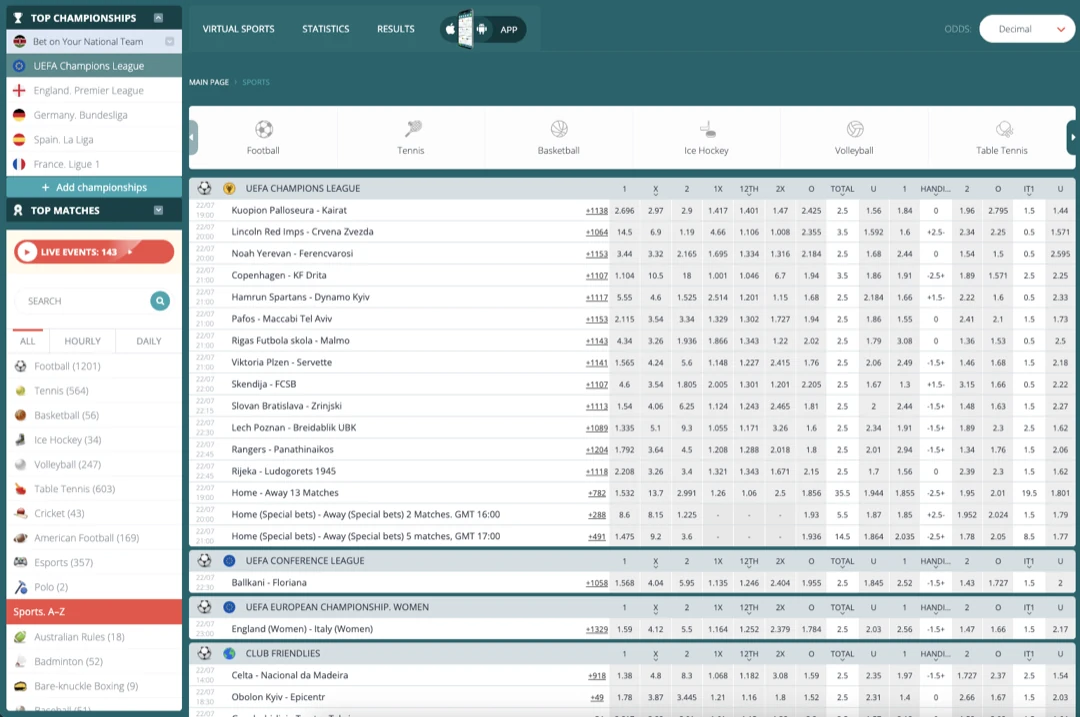Pick odds 14.5 for Lincoln Red Imps win
Screen dimensions: 1080x717
pos(624,232)
